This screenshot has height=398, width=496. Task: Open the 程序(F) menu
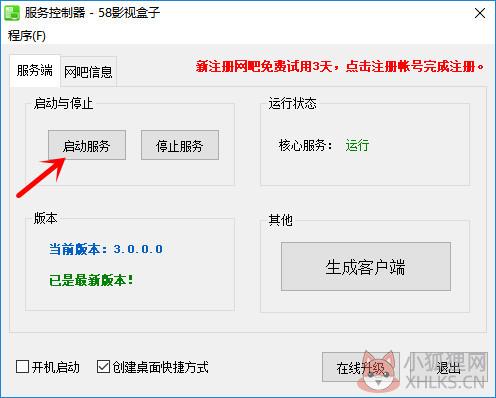pyautogui.click(x=27, y=36)
